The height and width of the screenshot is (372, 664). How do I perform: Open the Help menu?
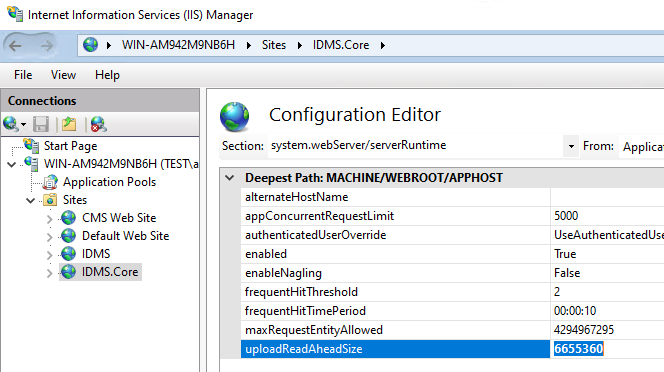[x=107, y=75]
